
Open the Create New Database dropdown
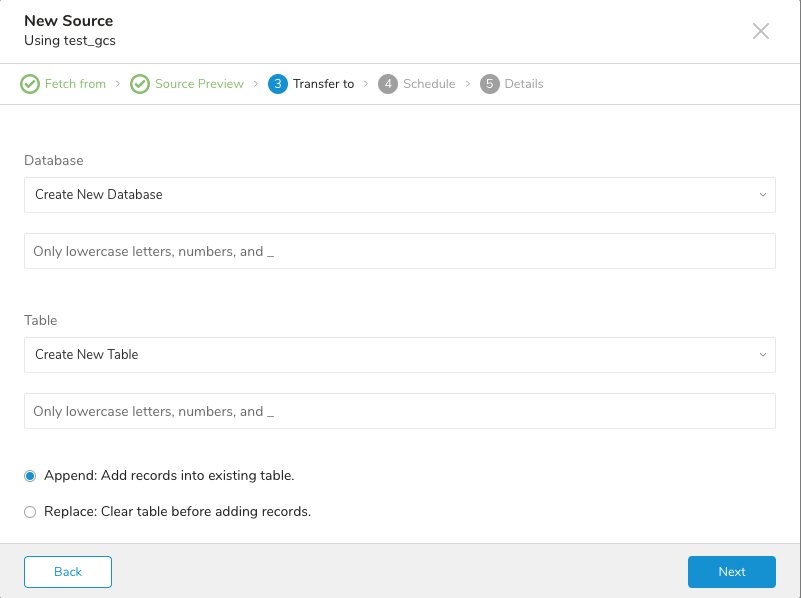(x=400, y=195)
